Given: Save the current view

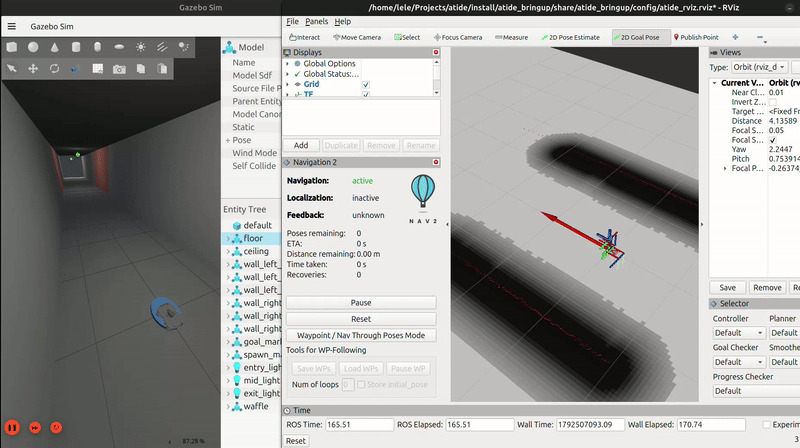Looking at the screenshot, I should click(x=728, y=288).
